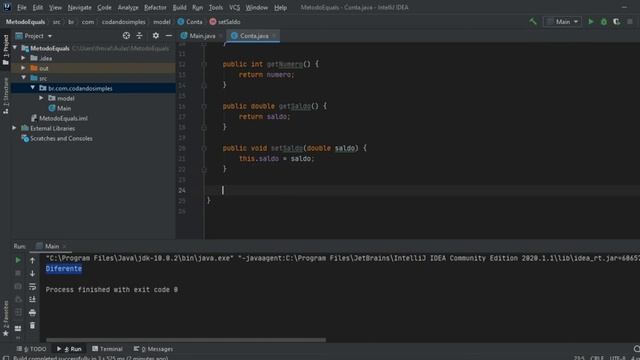Click the model breadcrumb in navigation bar
The image size is (640, 360).
(162, 22)
